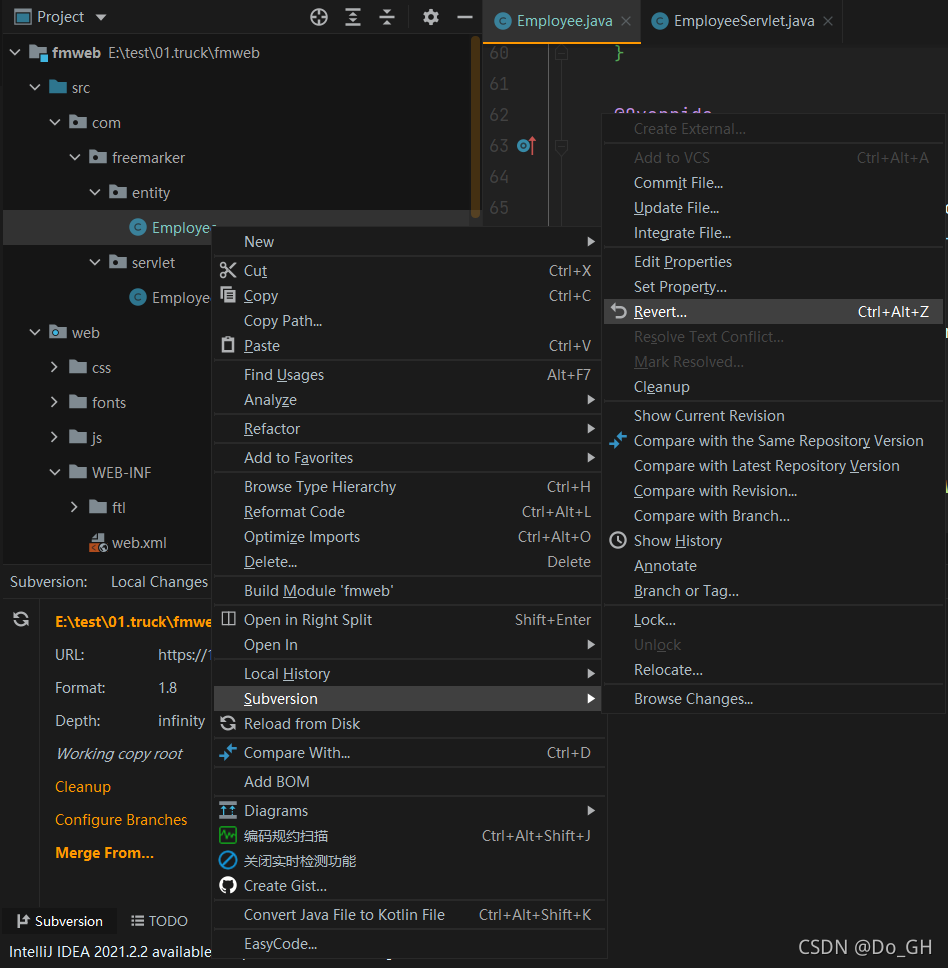
Task: Click the locate/select opened file target icon
Action: 318,17
